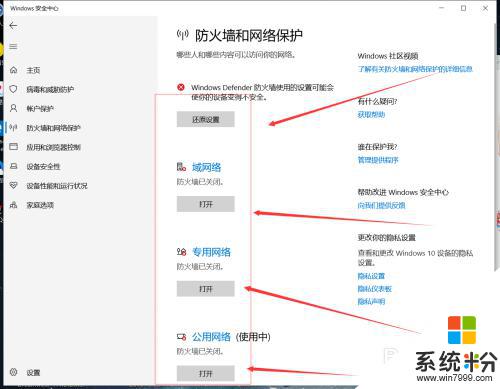The image size is (500, 389).
Task: Click the 隐私设置 link
Action: tap(371, 276)
